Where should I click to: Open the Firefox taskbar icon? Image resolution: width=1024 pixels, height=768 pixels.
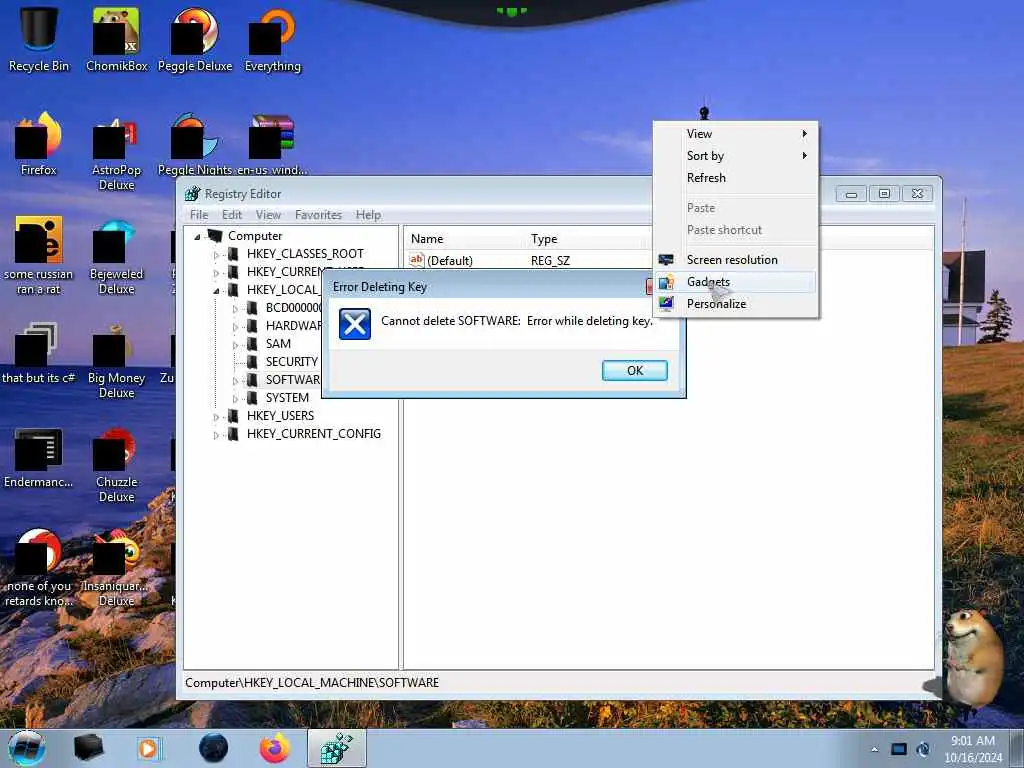pos(274,748)
